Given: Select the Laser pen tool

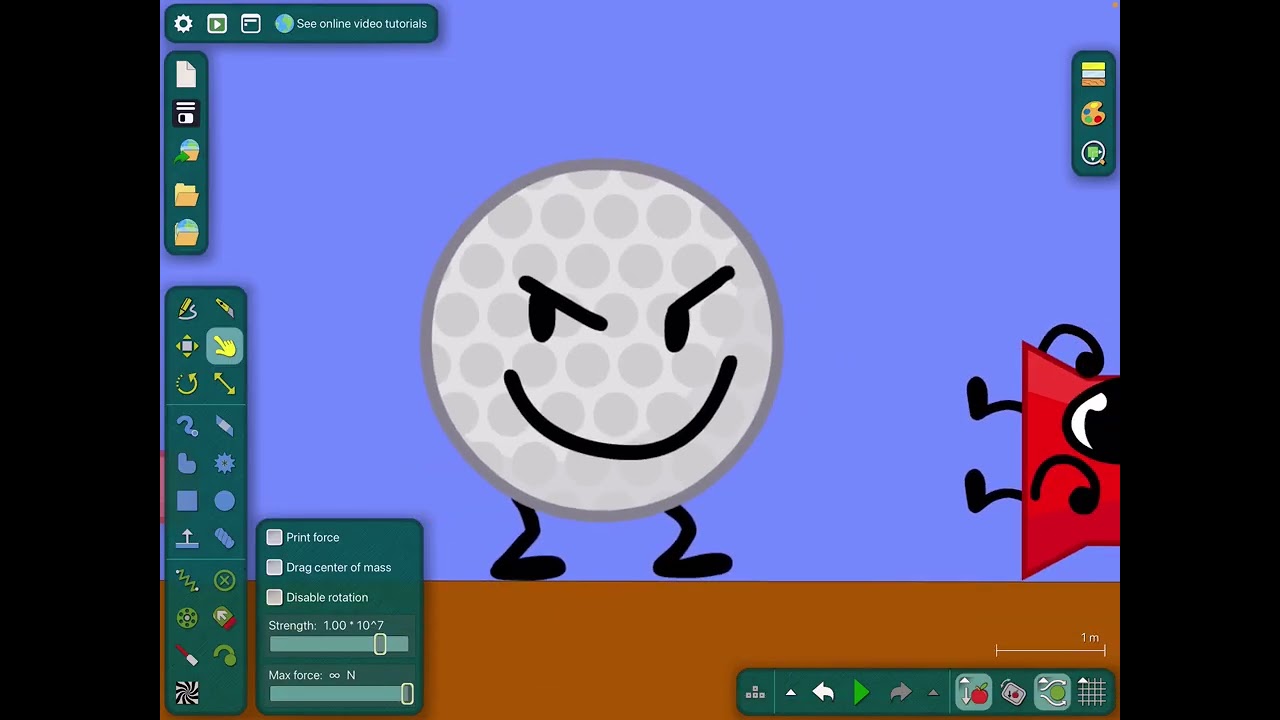Looking at the screenshot, I should (187, 656).
